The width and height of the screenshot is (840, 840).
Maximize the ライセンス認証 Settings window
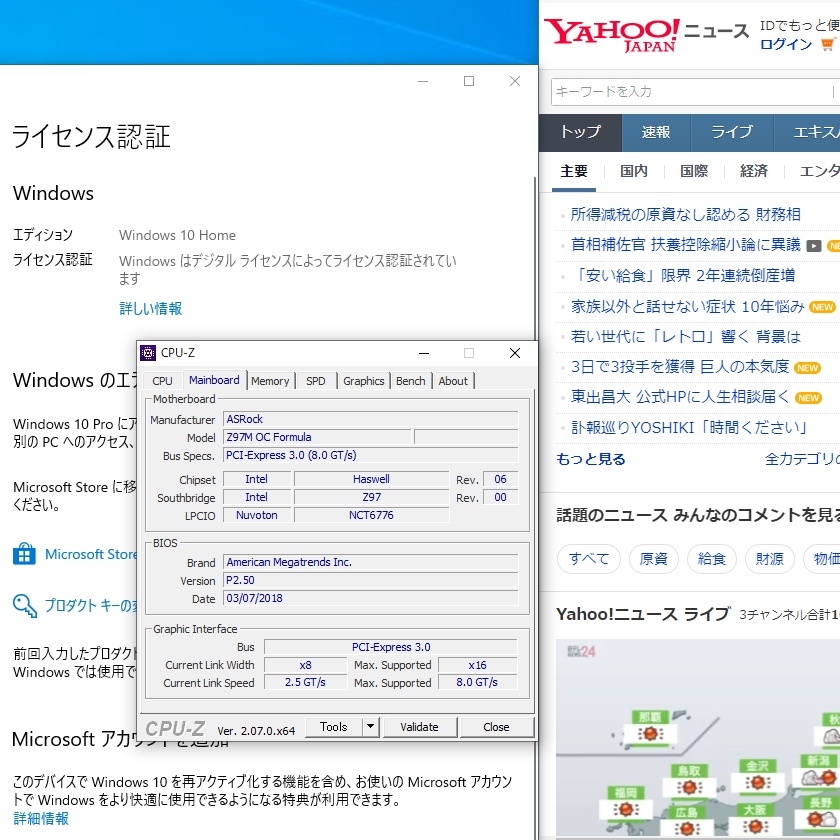click(469, 81)
